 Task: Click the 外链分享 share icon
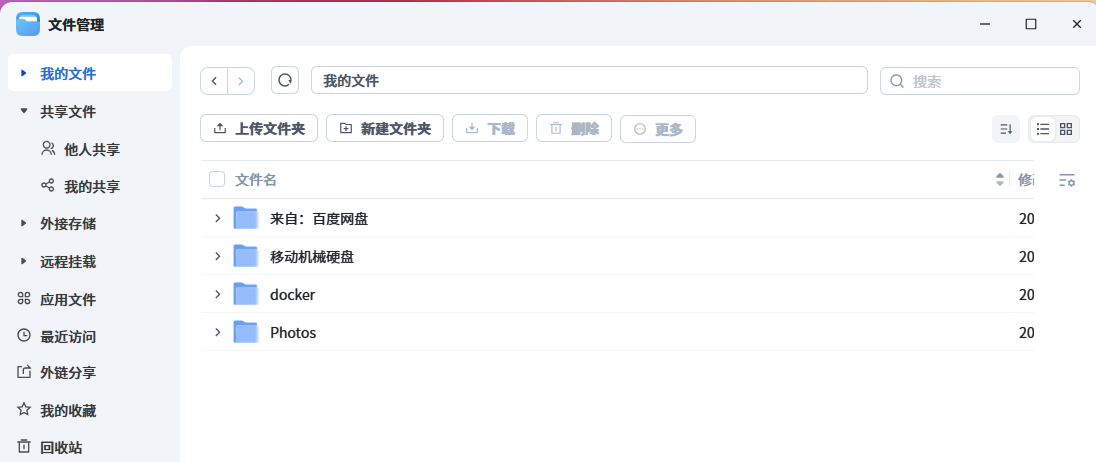click(24, 372)
